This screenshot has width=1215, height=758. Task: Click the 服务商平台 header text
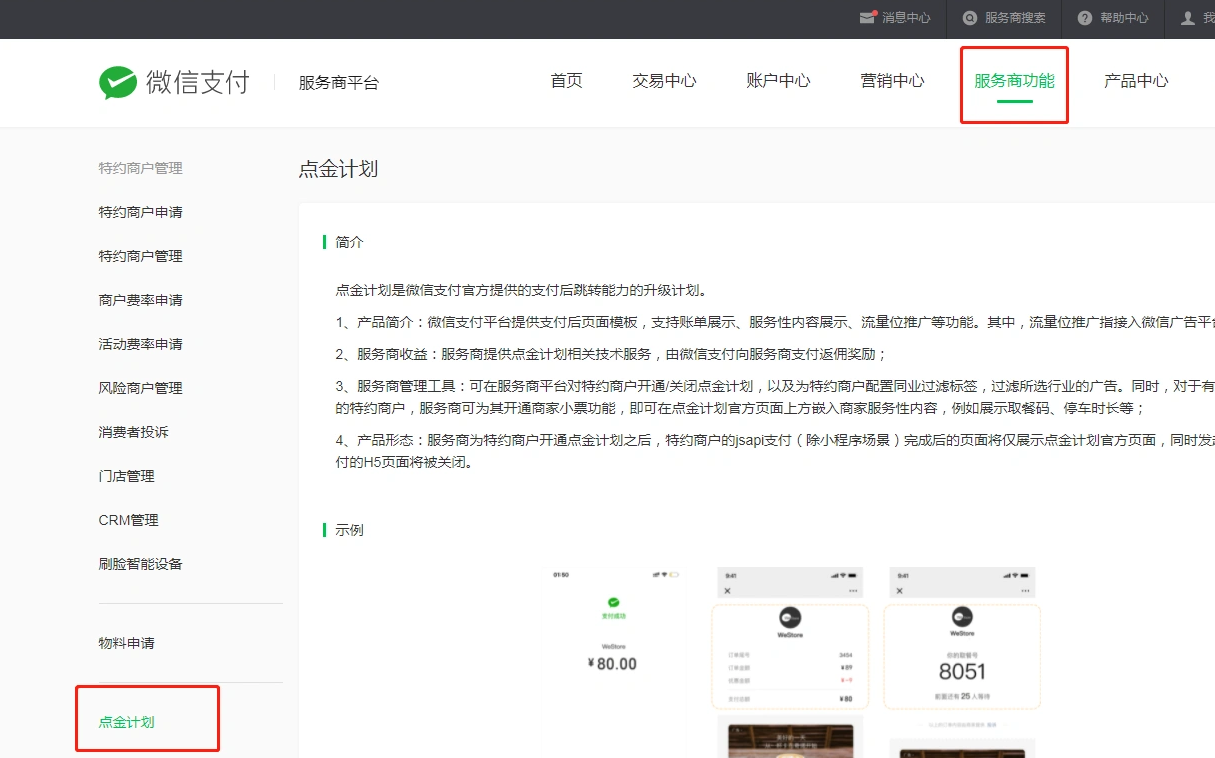339,83
